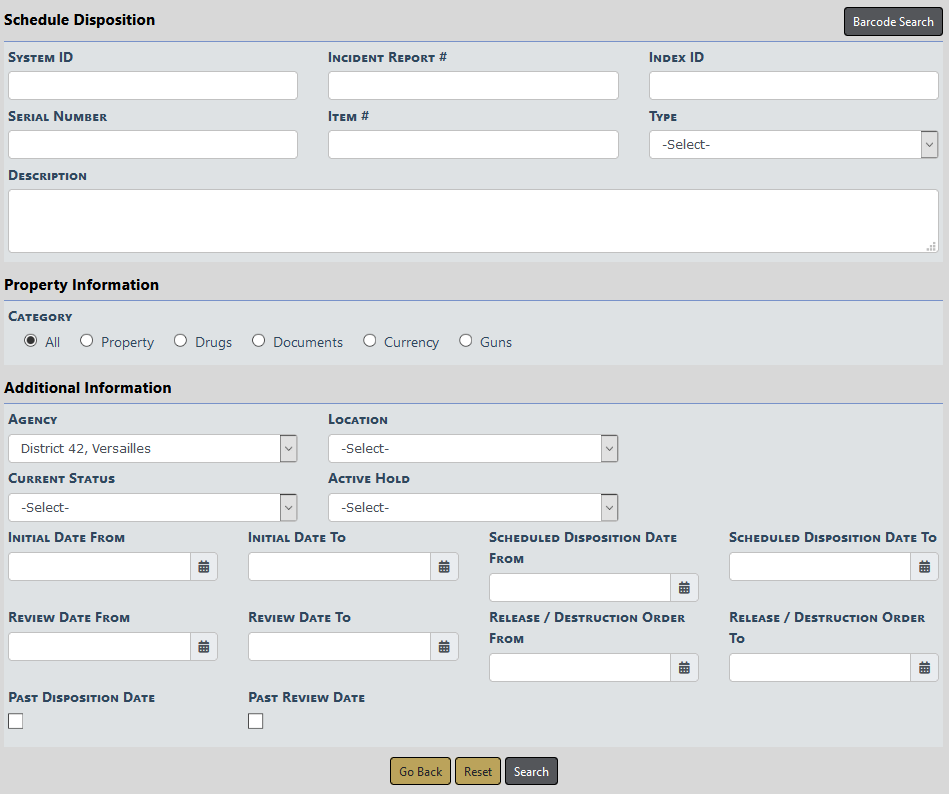Open Scheduled Disposition Date To calendar
The width and height of the screenshot is (949, 794).
coord(925,567)
